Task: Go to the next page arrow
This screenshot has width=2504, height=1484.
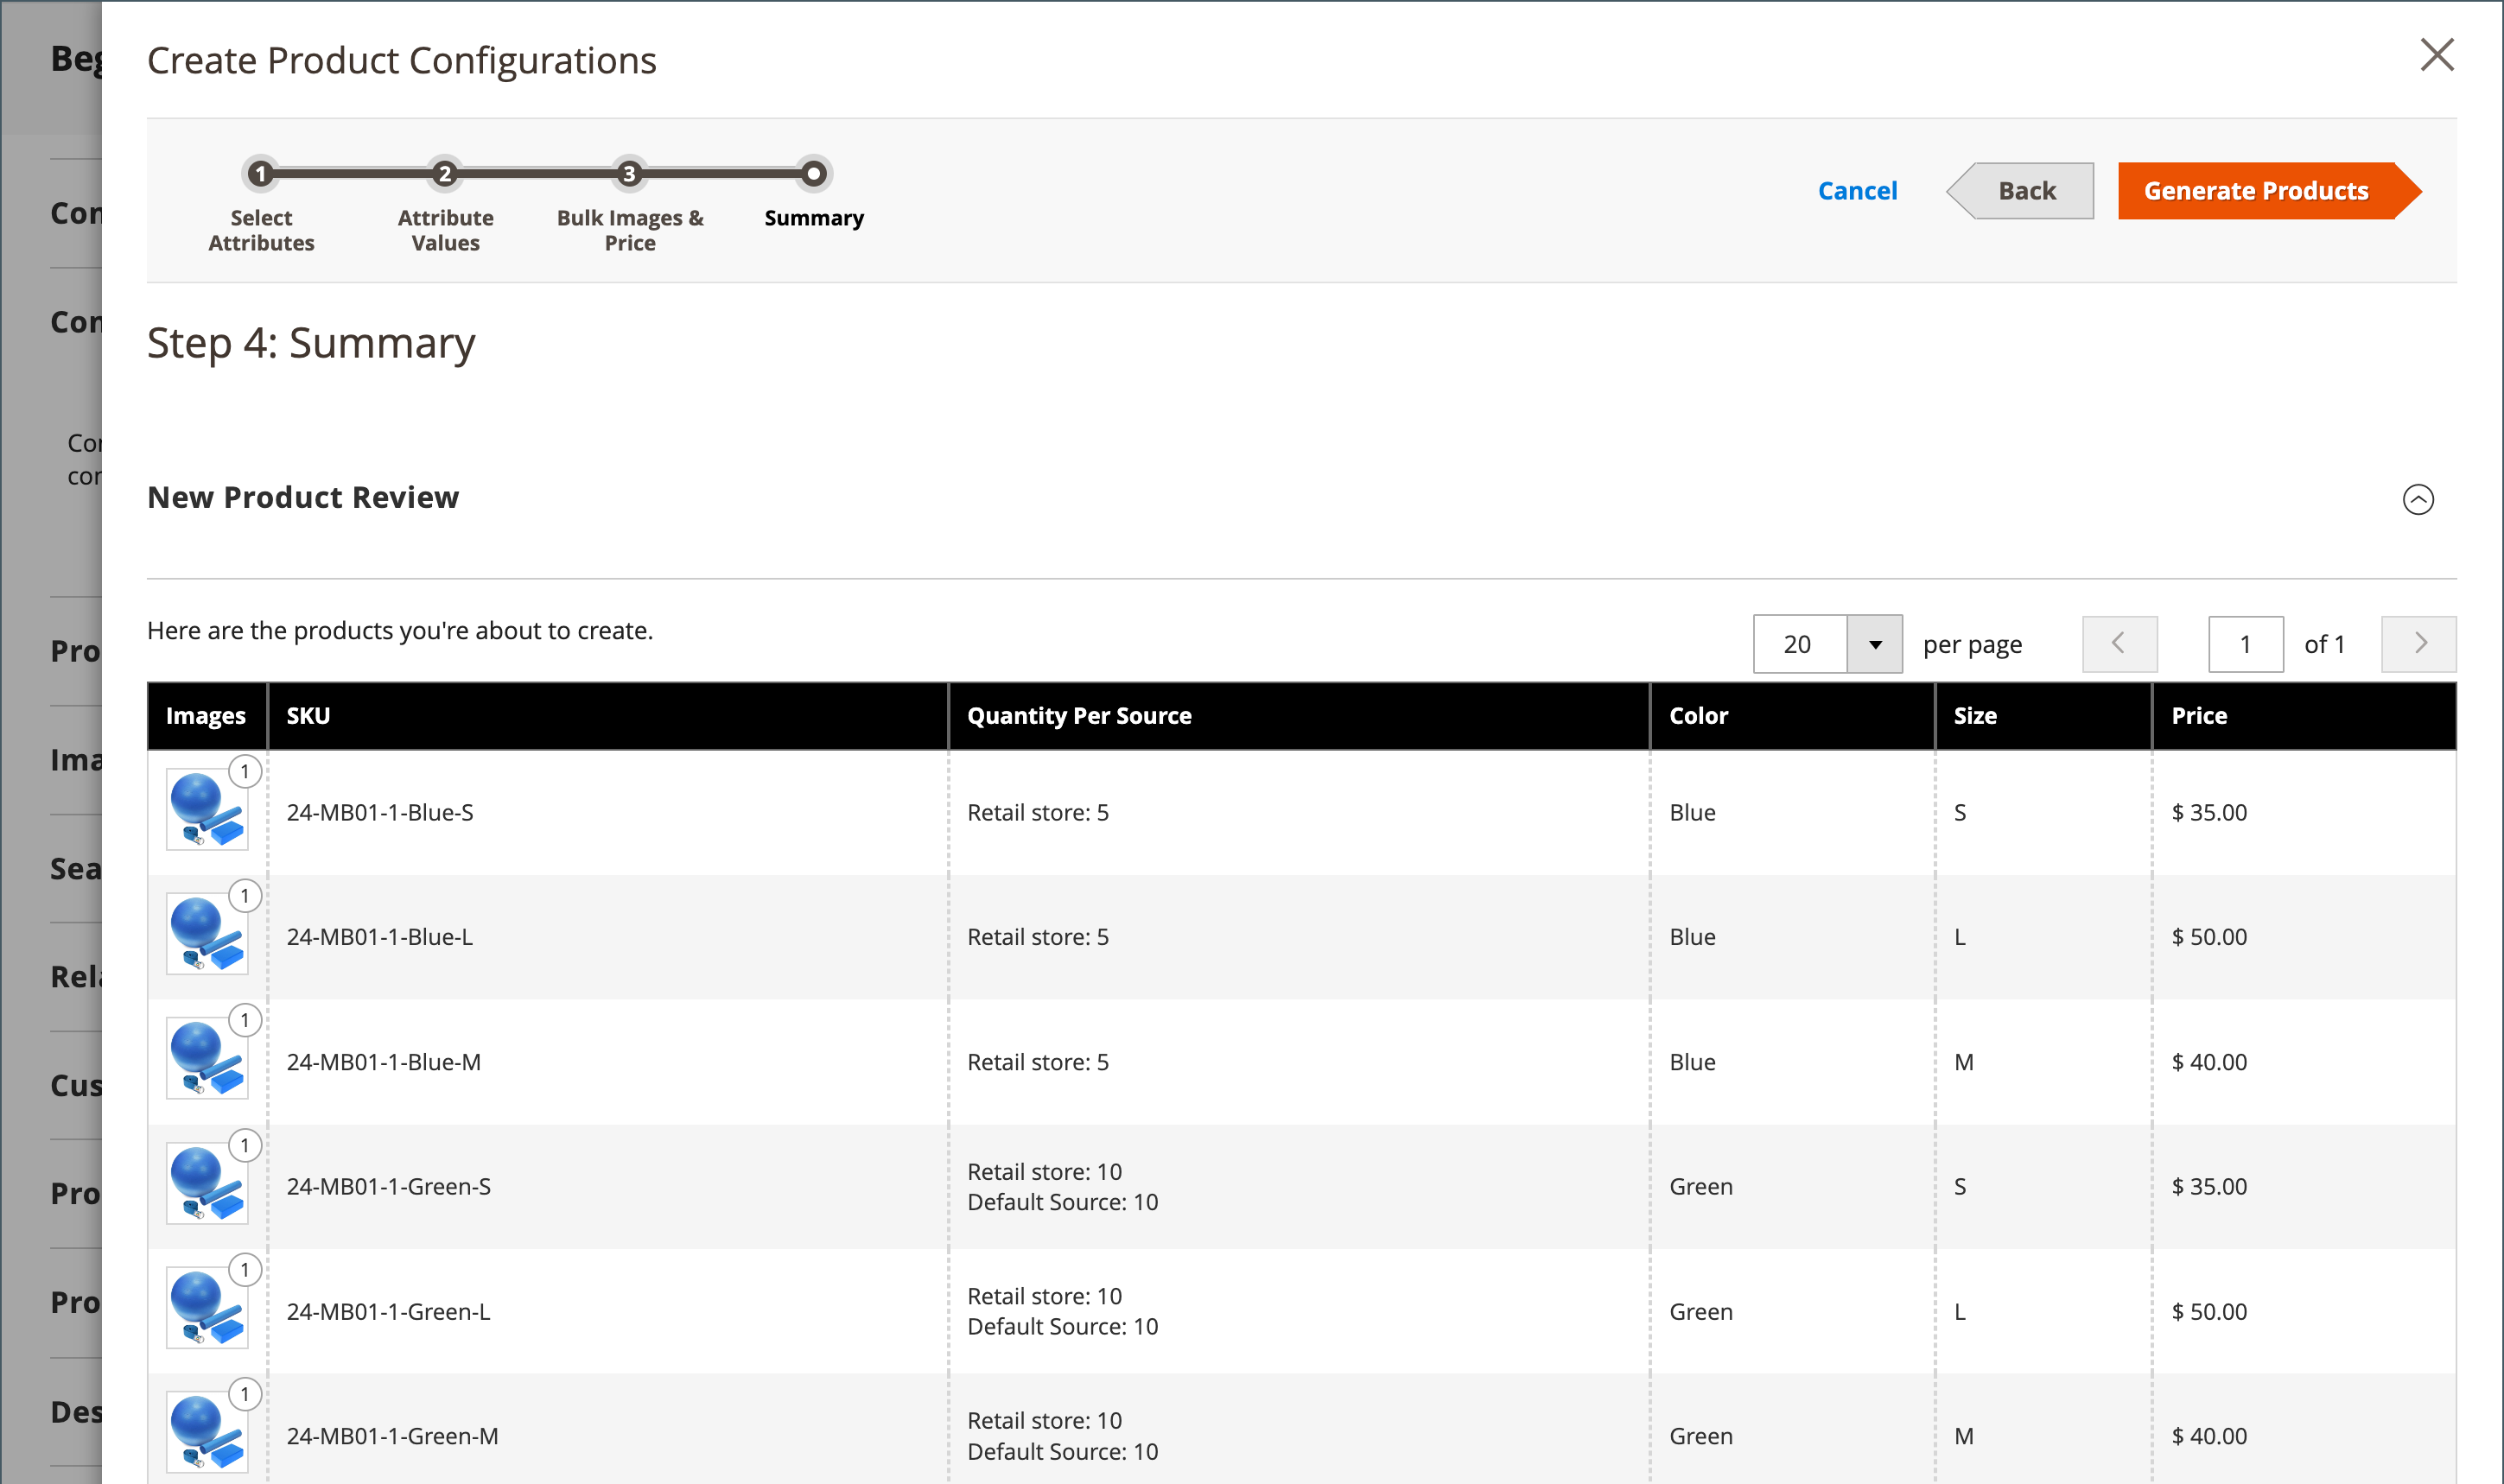Action: [x=2418, y=644]
